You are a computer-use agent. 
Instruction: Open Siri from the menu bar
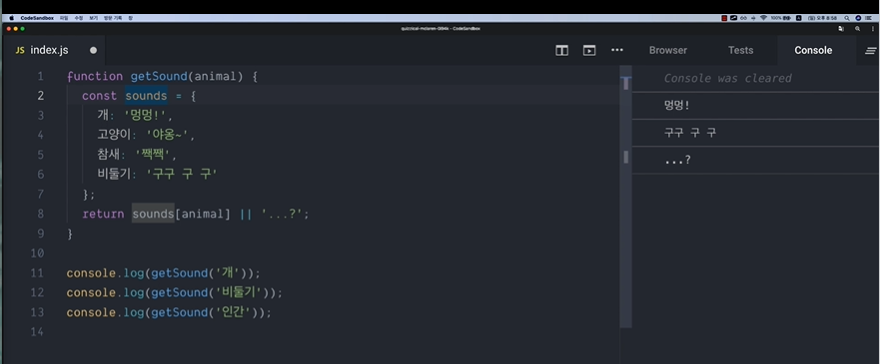coord(858,18)
